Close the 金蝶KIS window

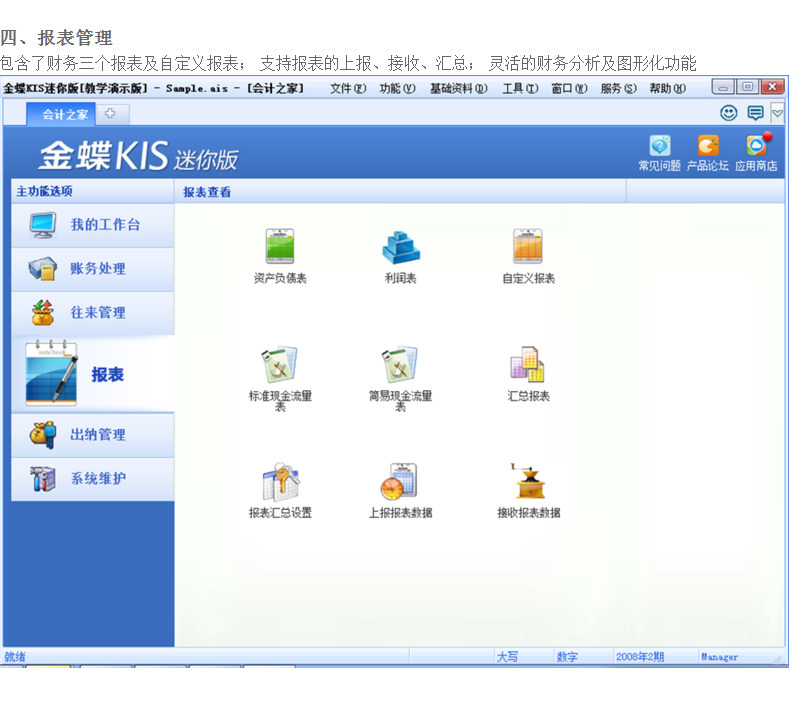(x=772, y=87)
